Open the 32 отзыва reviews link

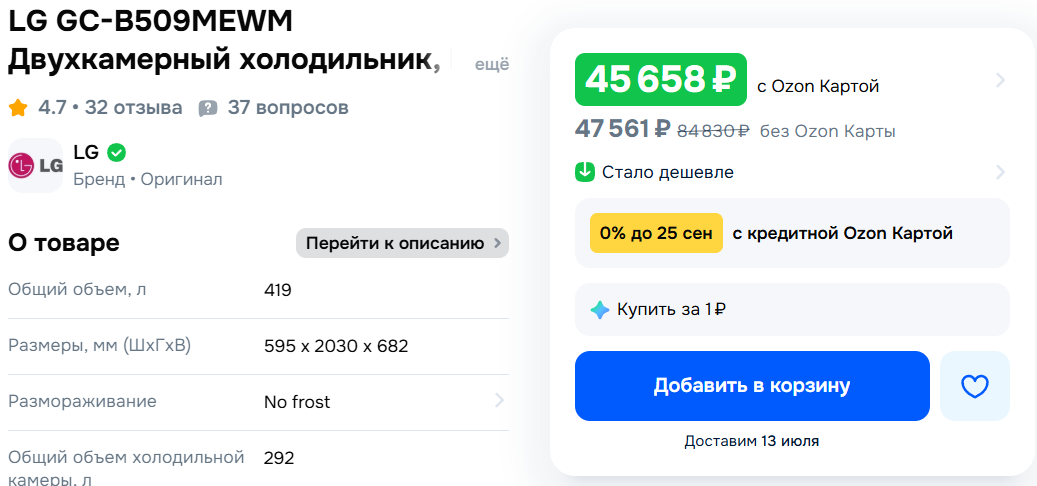coord(134,107)
